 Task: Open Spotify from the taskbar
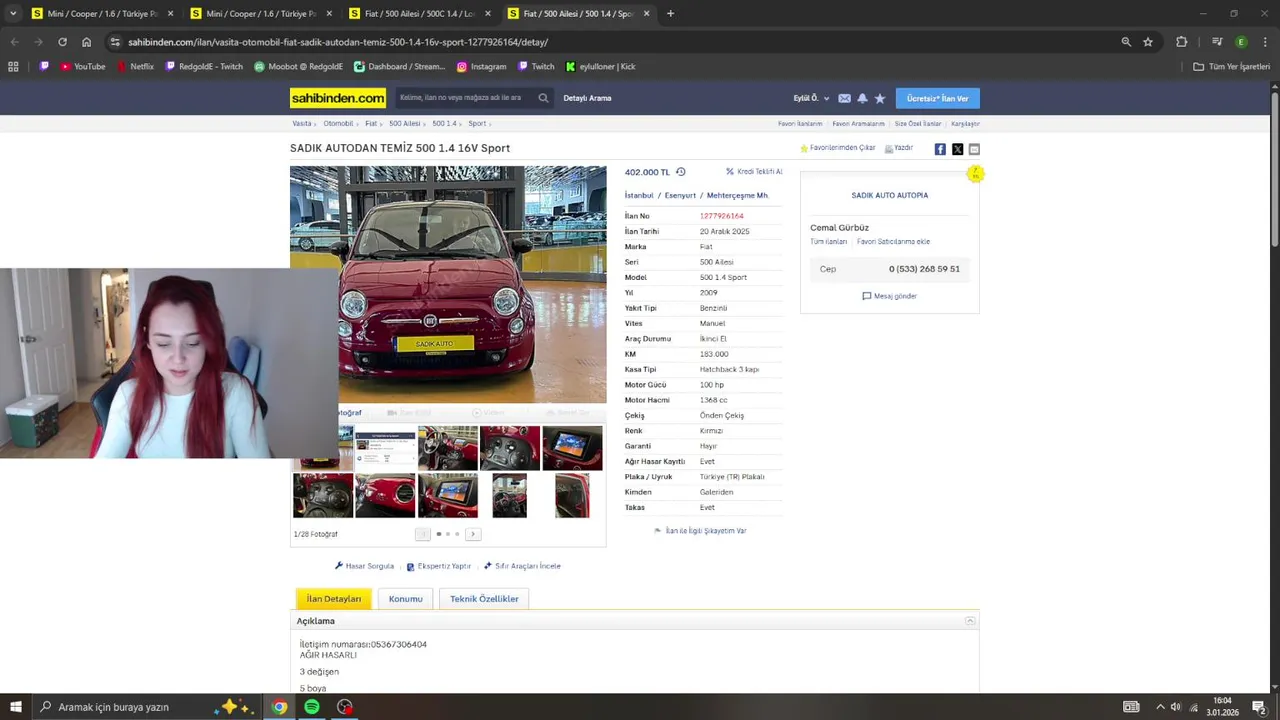(312, 707)
